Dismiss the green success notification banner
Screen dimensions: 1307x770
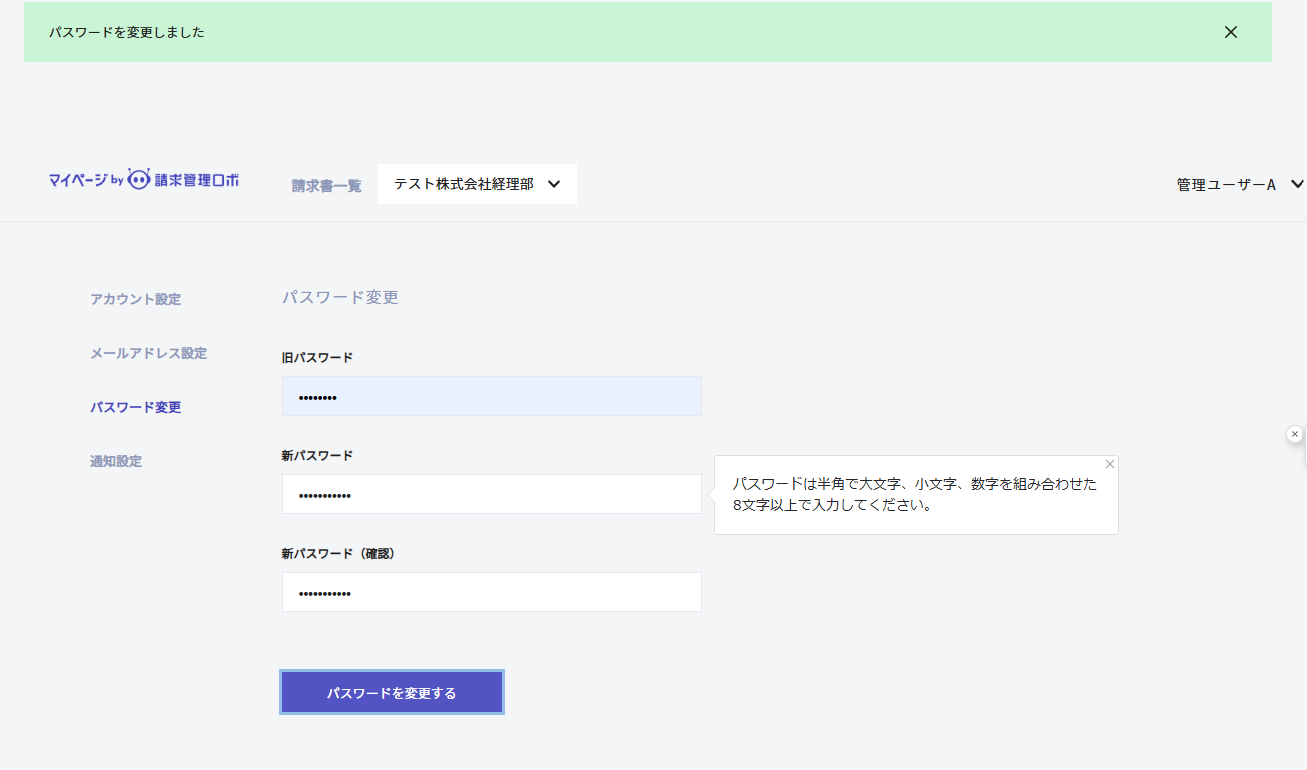(x=1230, y=32)
